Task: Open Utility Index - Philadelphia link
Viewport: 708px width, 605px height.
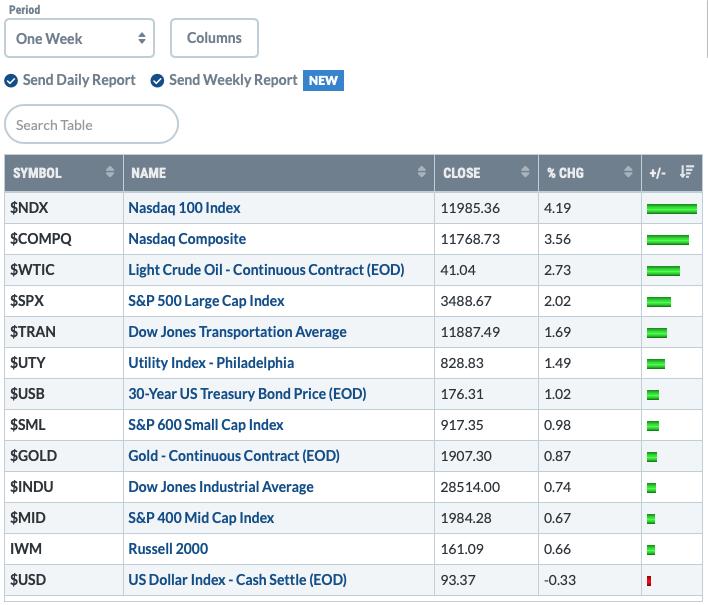Action: (211, 363)
